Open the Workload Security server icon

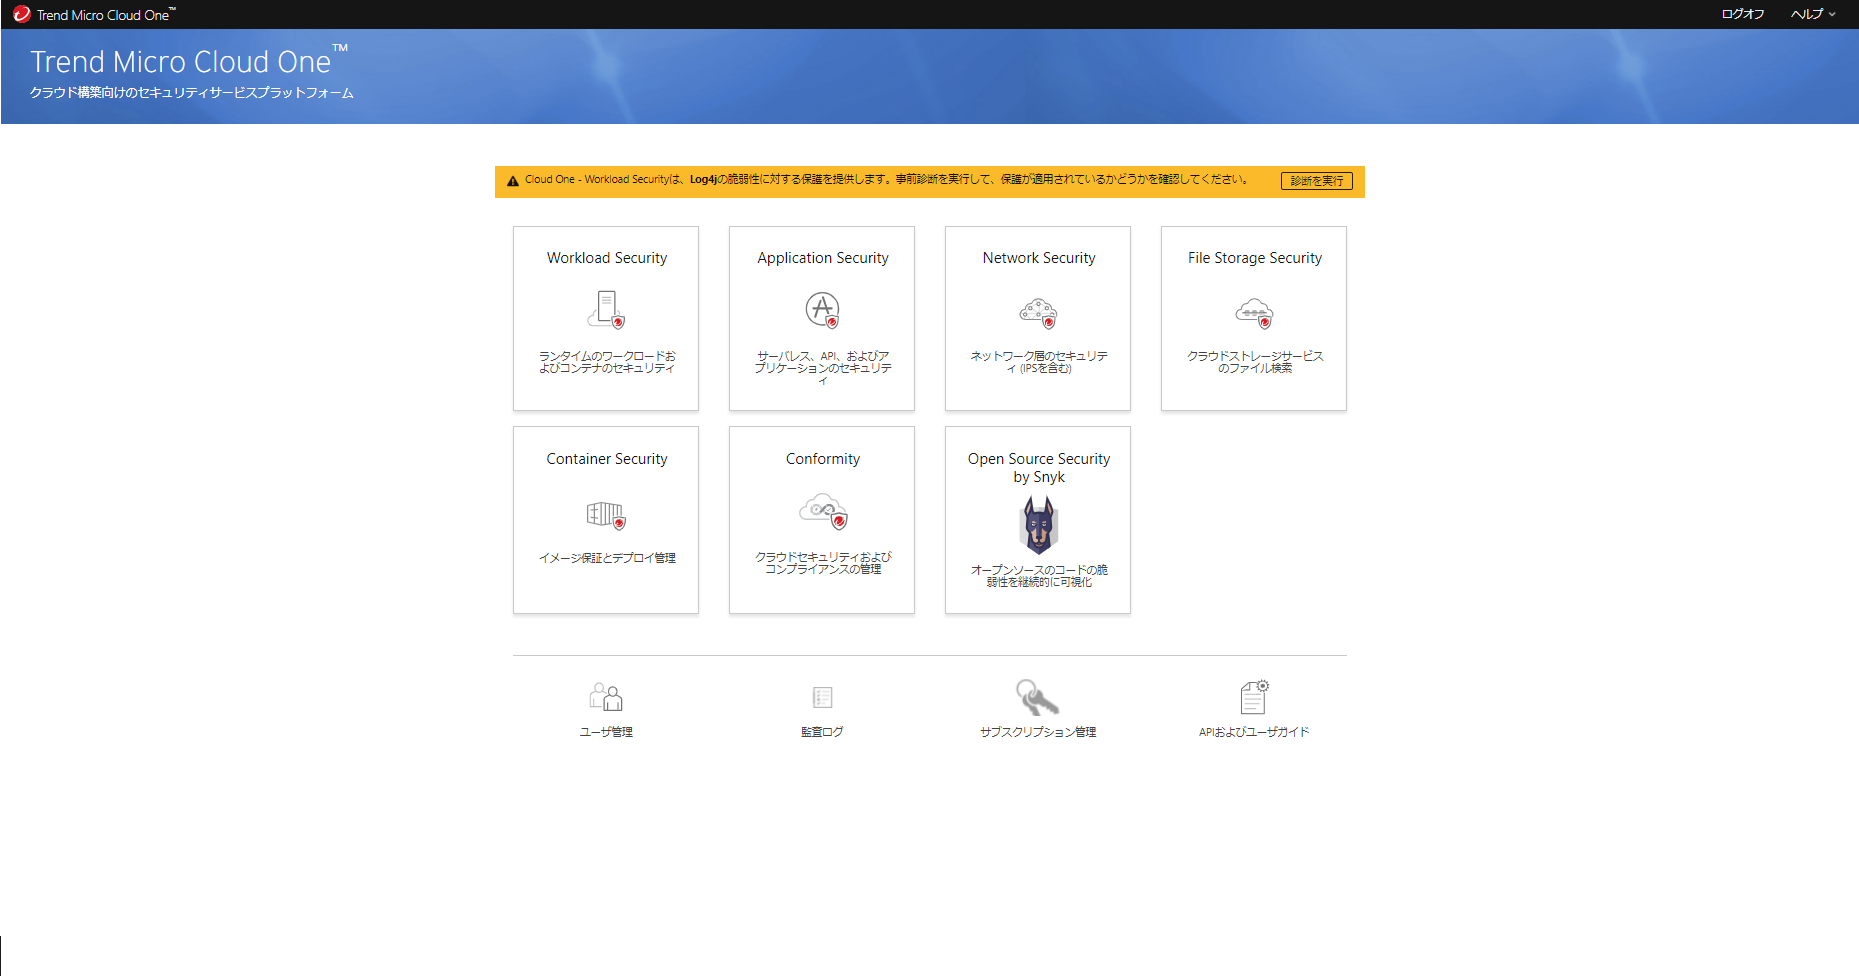click(x=606, y=309)
